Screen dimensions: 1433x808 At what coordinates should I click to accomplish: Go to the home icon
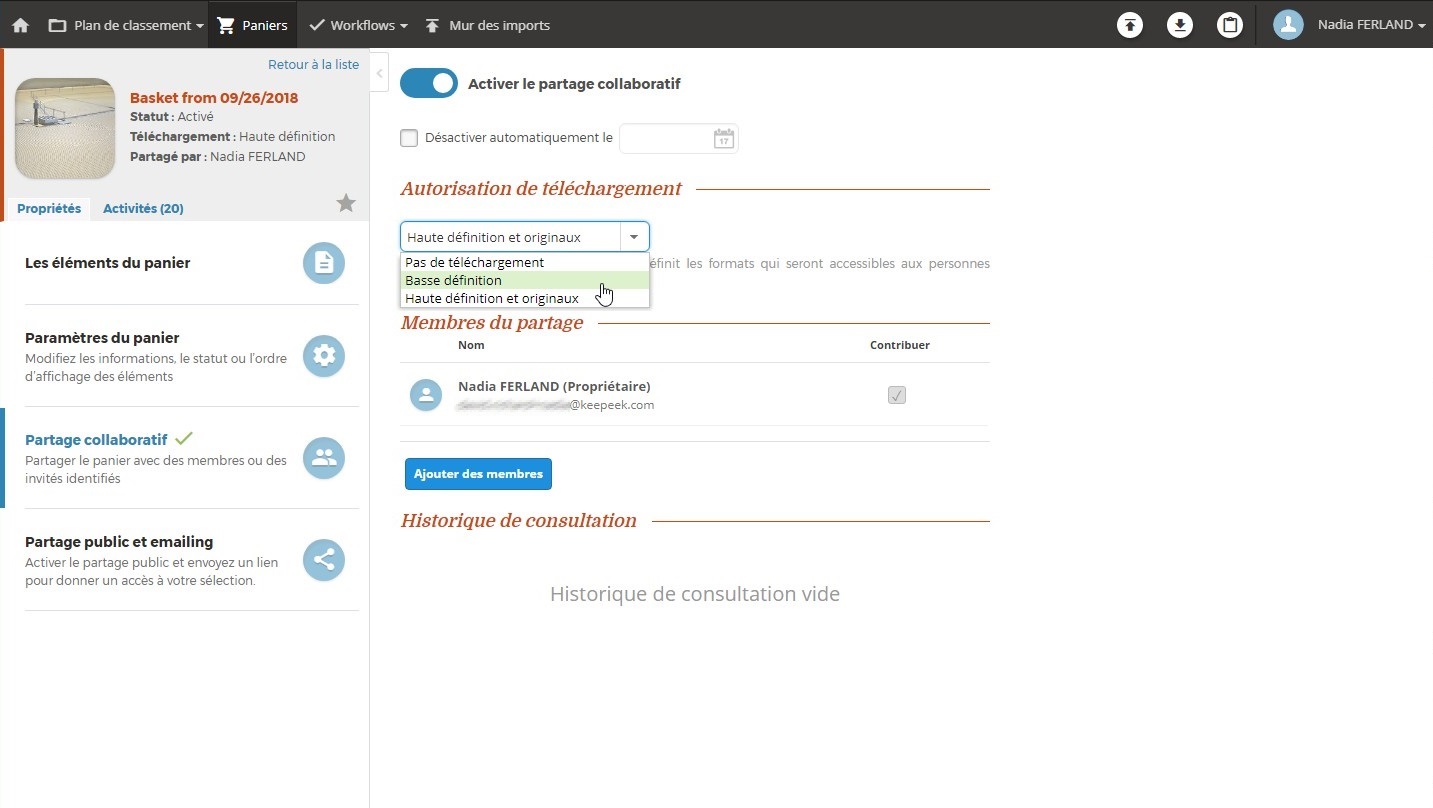pos(20,25)
